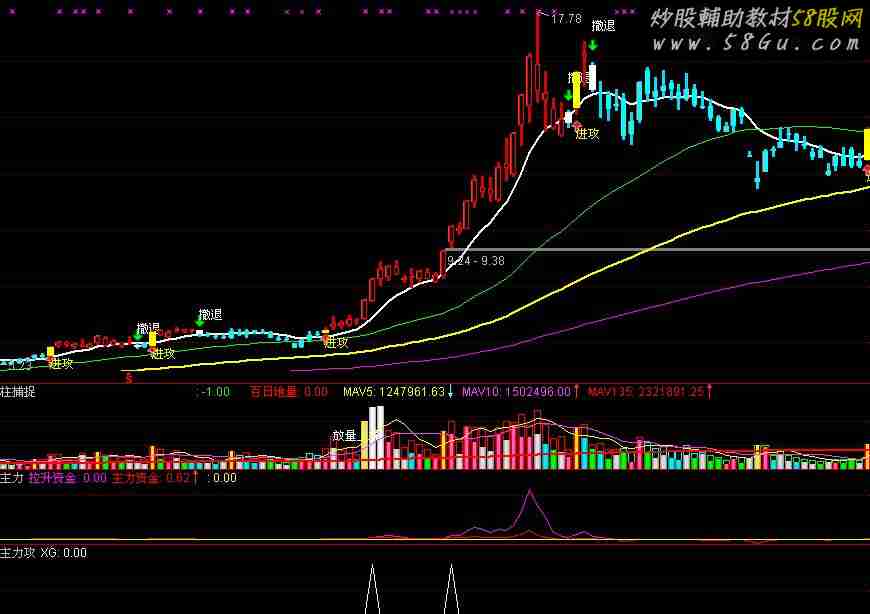The image size is (870, 614).
Task: Click the 0.02 value after 主力资金
Action: (178, 478)
